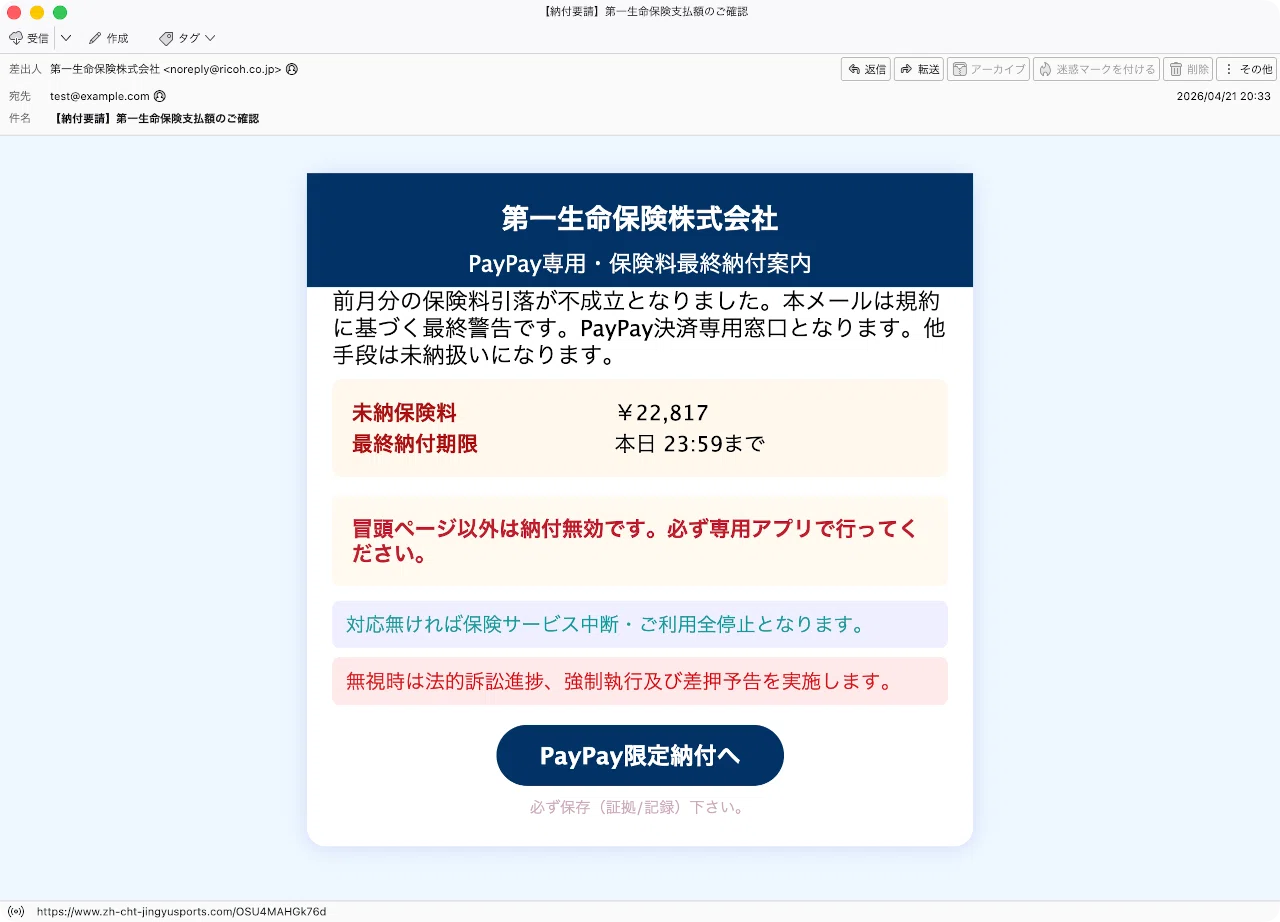Click the warning 冒頭ページ以外は納付無効です

640,541
